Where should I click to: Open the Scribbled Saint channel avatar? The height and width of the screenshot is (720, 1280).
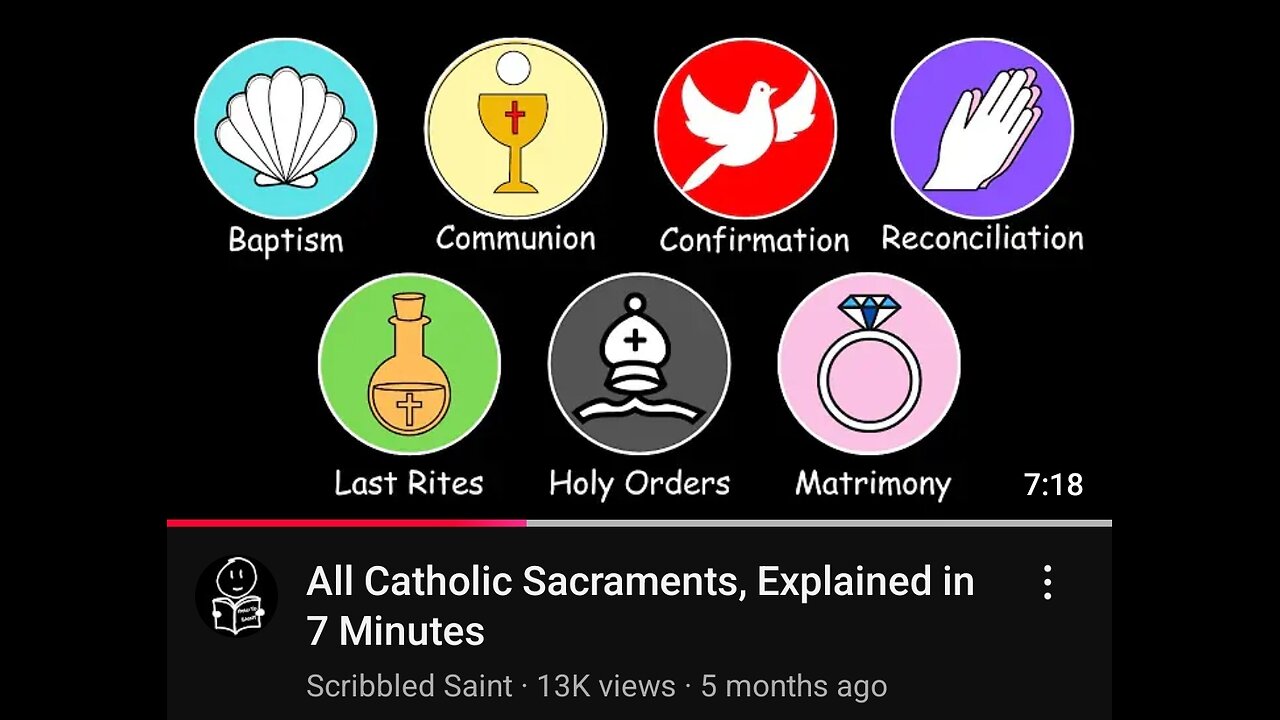tap(236, 596)
